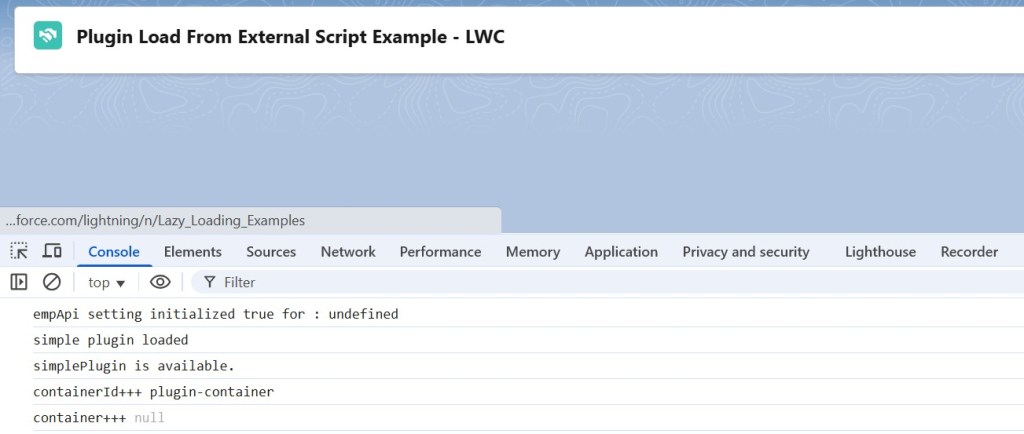The image size is (1024, 434).
Task: Click the handshake app icon in page header
Action: [47, 37]
